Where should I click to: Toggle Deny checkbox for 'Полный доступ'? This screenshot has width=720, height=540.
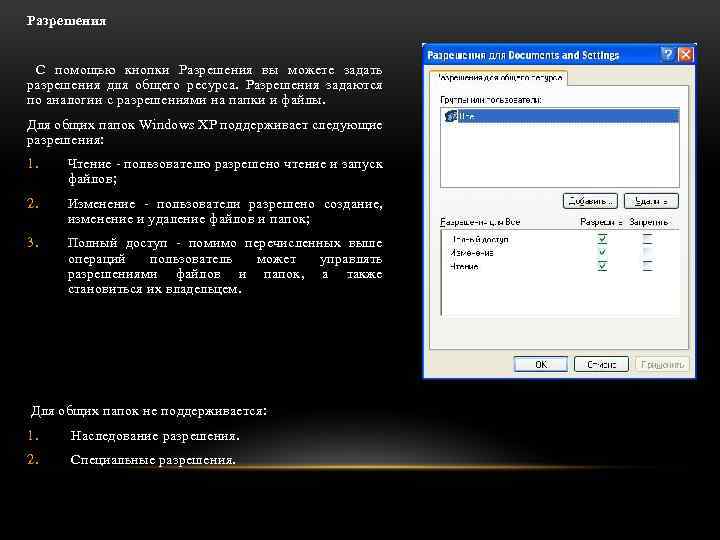(x=647, y=239)
